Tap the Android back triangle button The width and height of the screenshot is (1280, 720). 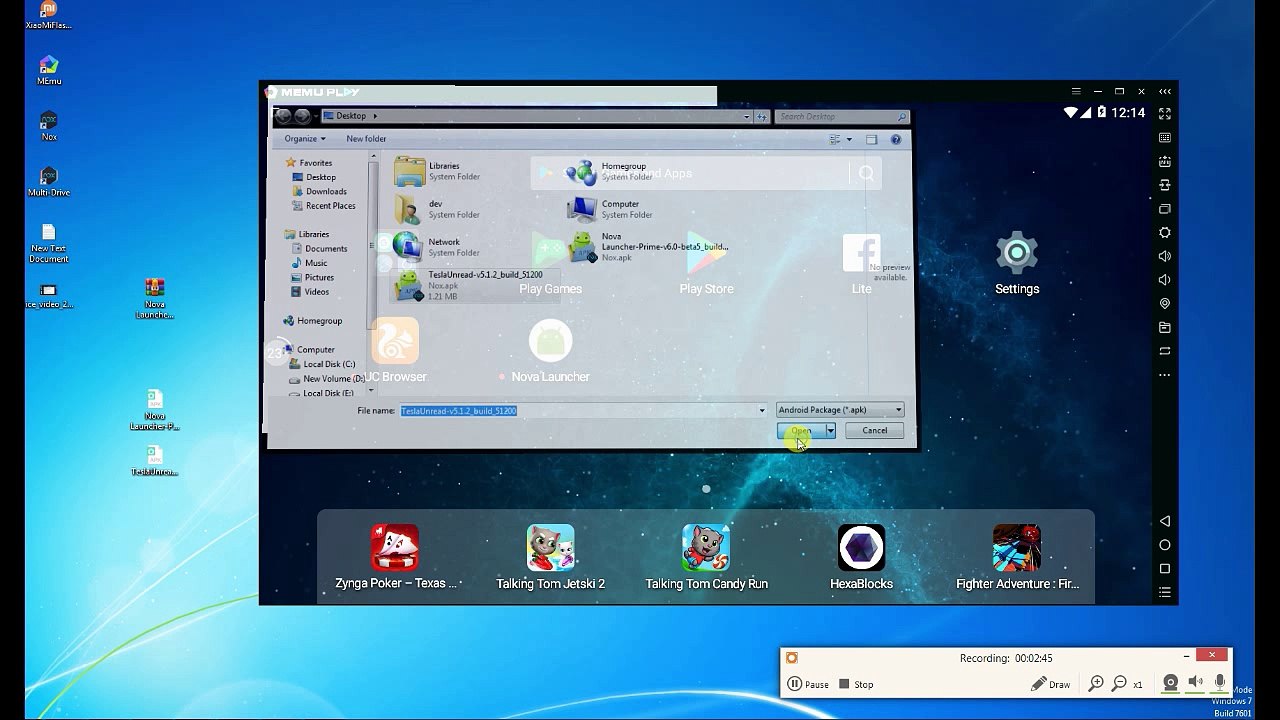pyautogui.click(x=1165, y=521)
